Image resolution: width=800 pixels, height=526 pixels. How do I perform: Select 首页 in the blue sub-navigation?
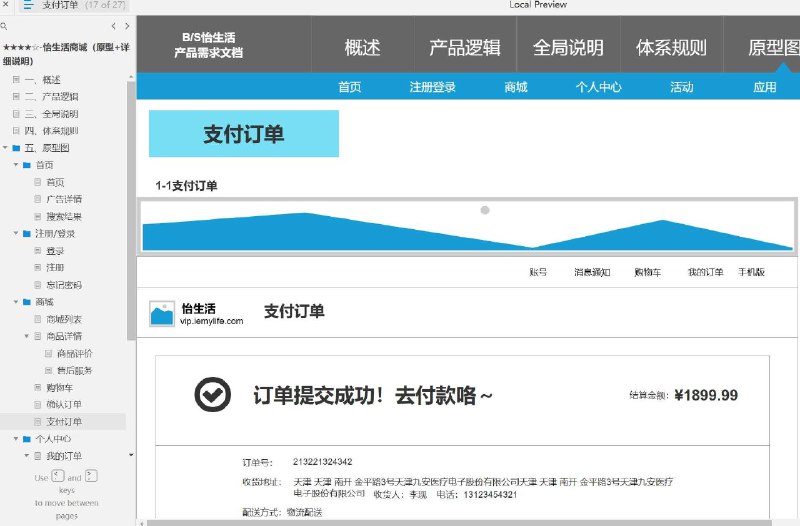(x=349, y=87)
